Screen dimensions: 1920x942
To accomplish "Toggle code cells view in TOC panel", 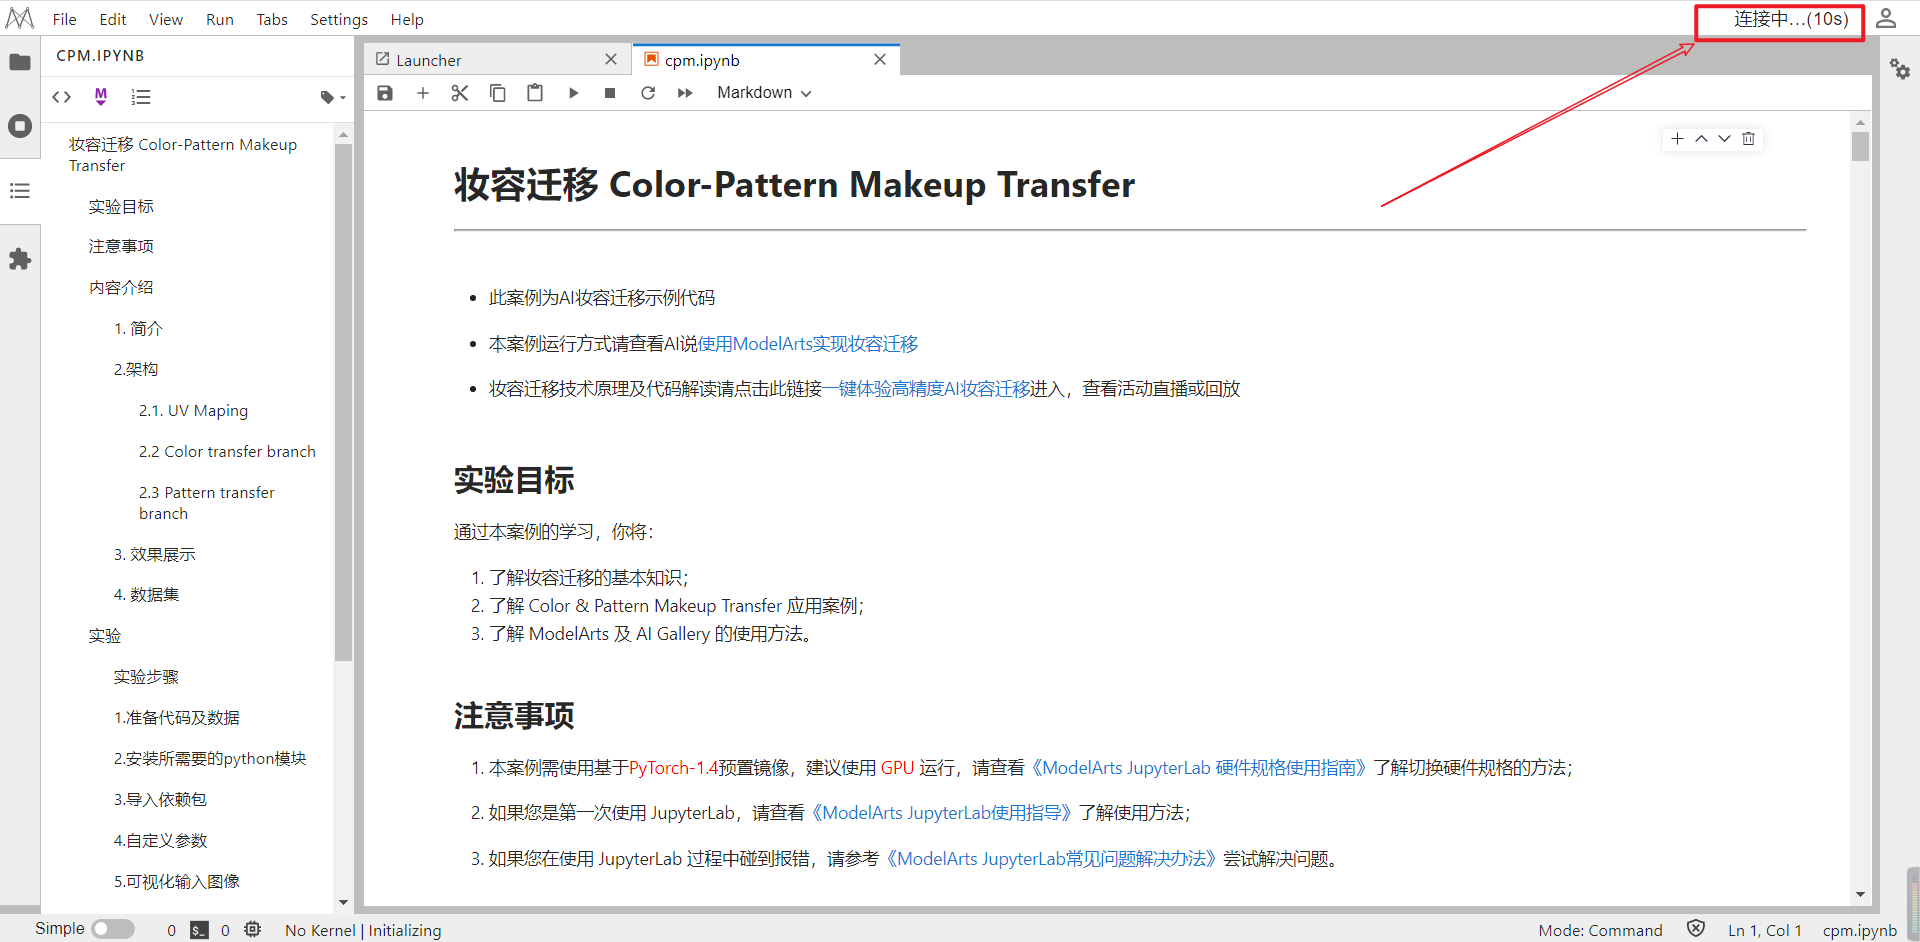I will [62, 97].
